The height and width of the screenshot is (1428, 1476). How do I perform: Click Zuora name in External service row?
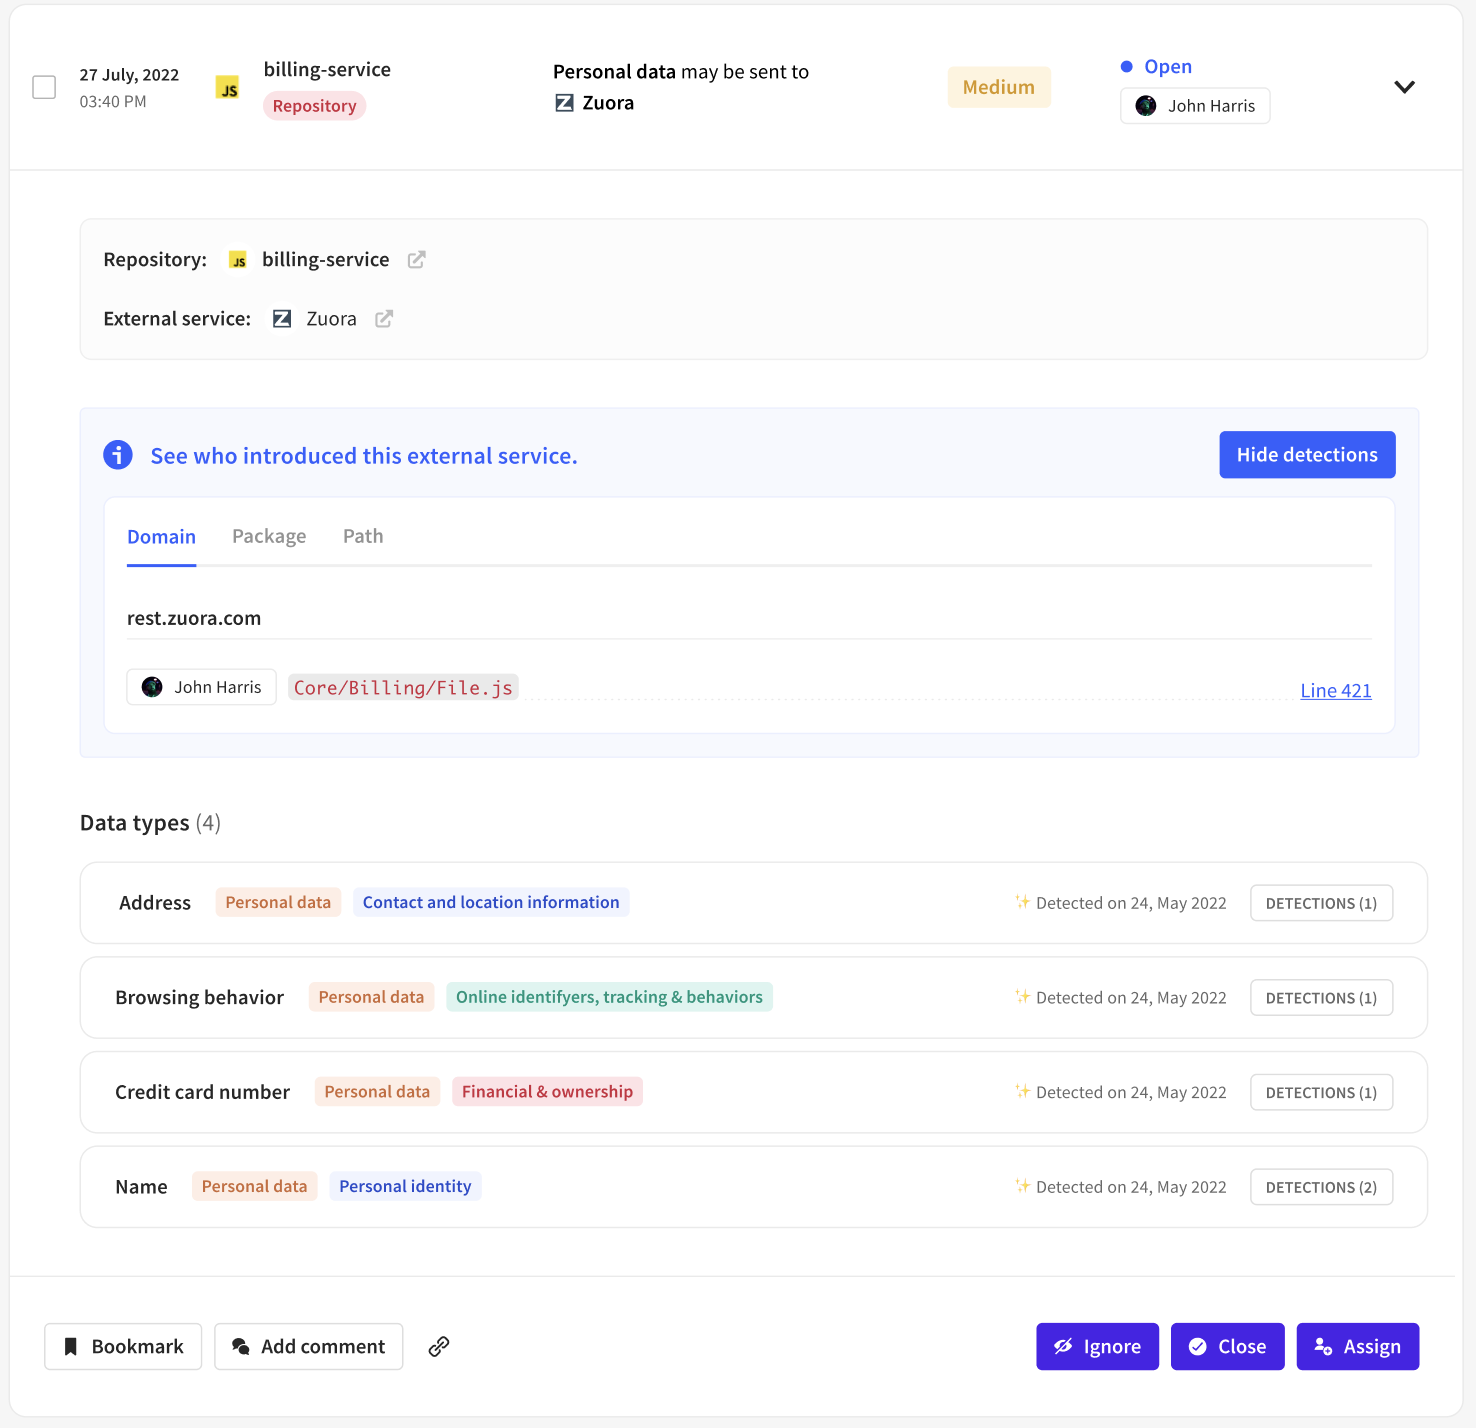(331, 318)
